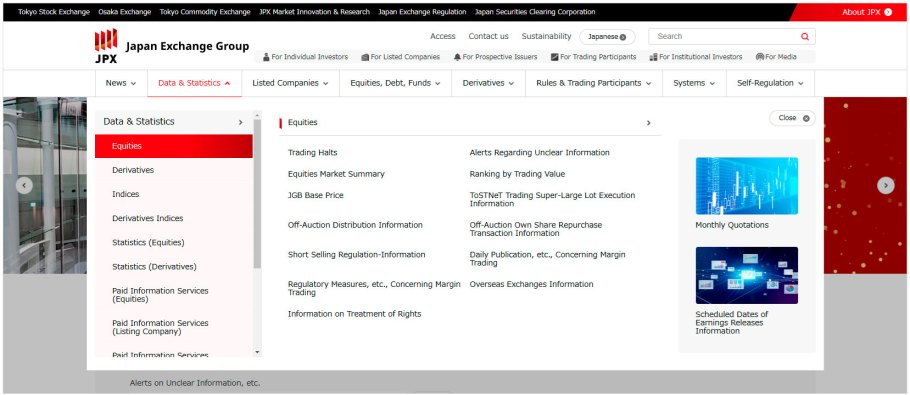Expand the Systems menu
Image resolution: width=910 pixels, height=395 pixels.
click(694, 83)
